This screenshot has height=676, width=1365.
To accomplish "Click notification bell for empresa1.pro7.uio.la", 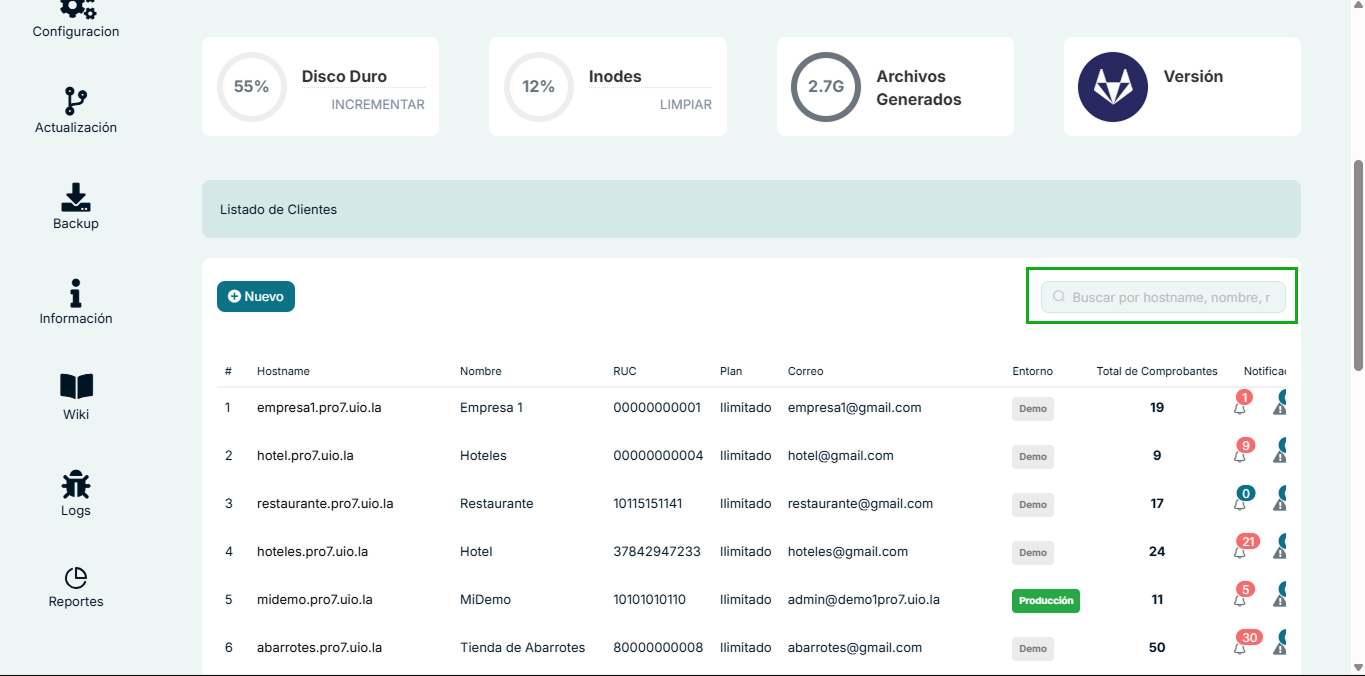I will tap(1240, 408).
